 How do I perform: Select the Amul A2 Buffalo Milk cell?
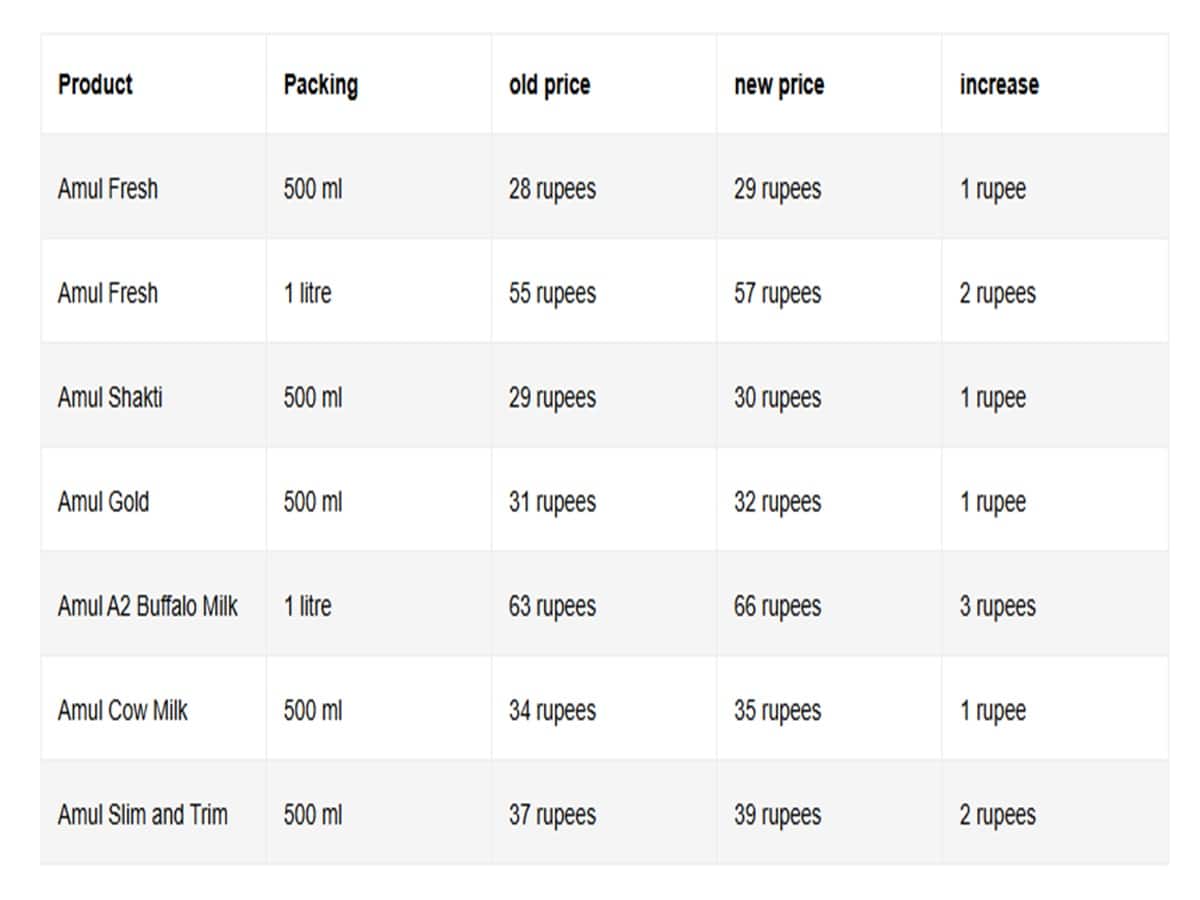[x=153, y=605]
